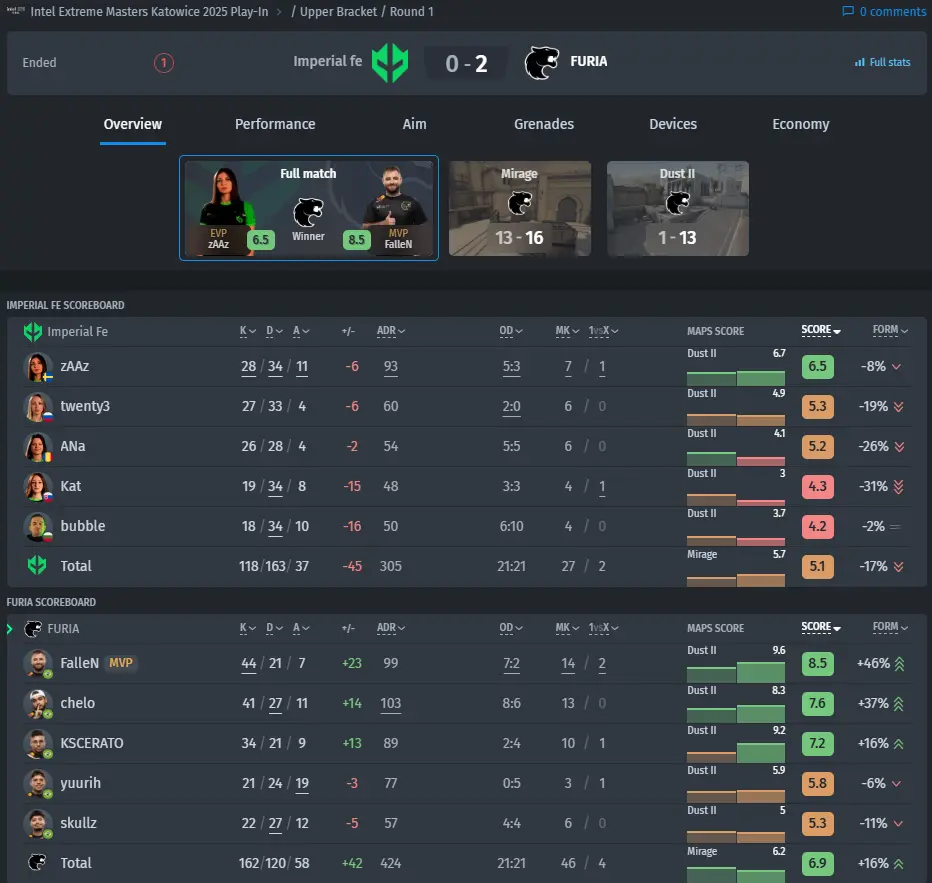Switch to the Devices tab

(673, 124)
